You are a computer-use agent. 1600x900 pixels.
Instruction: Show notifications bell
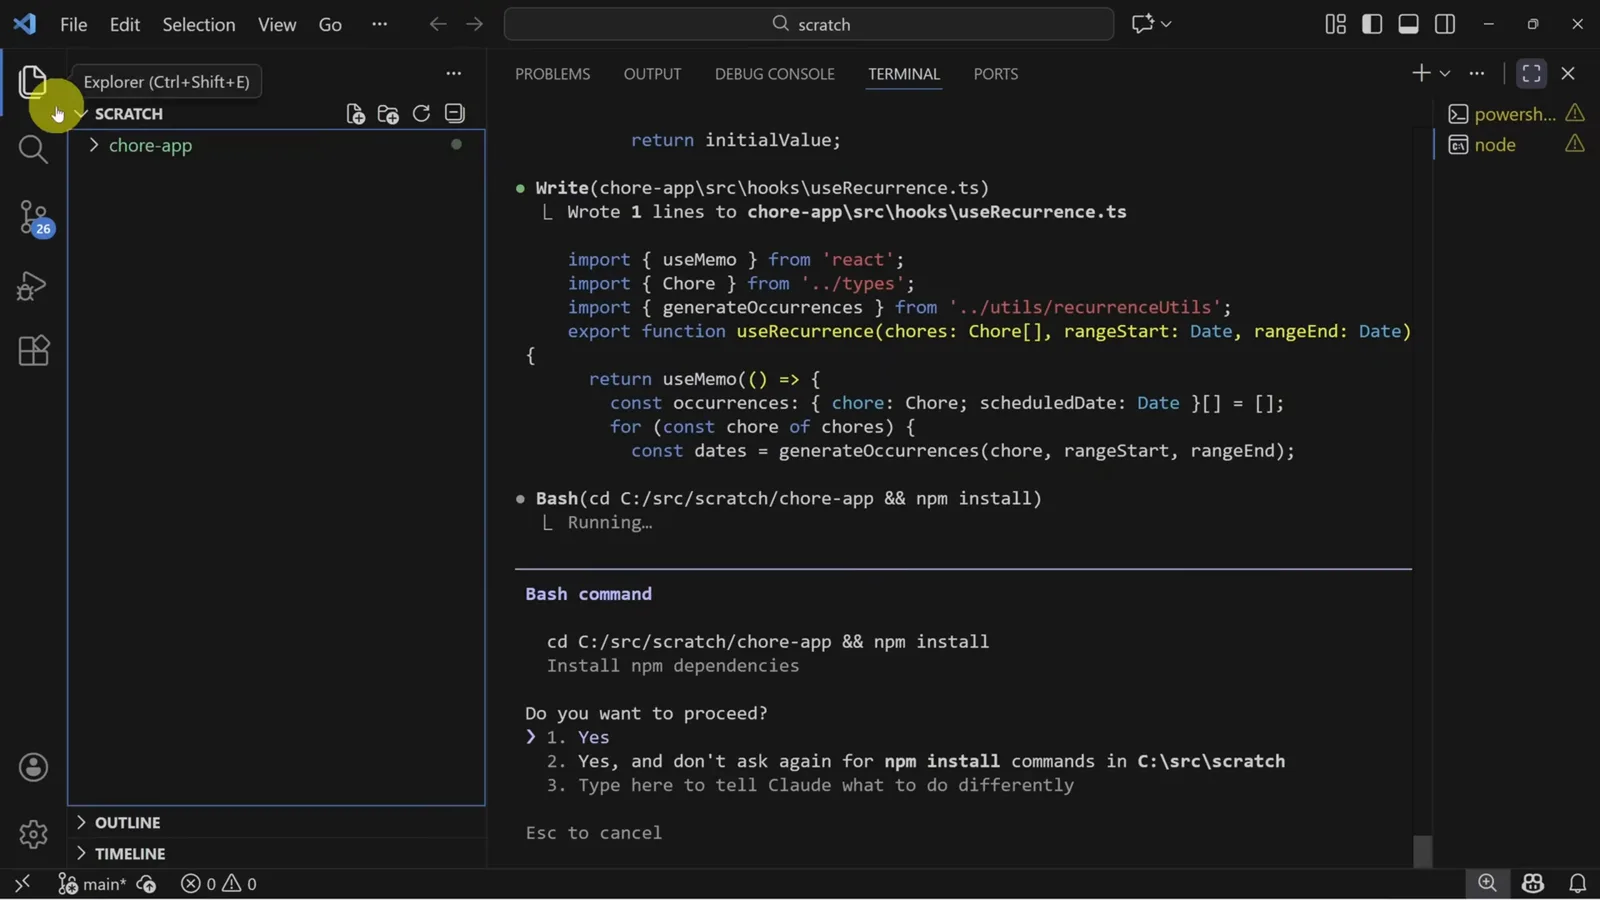1577,884
